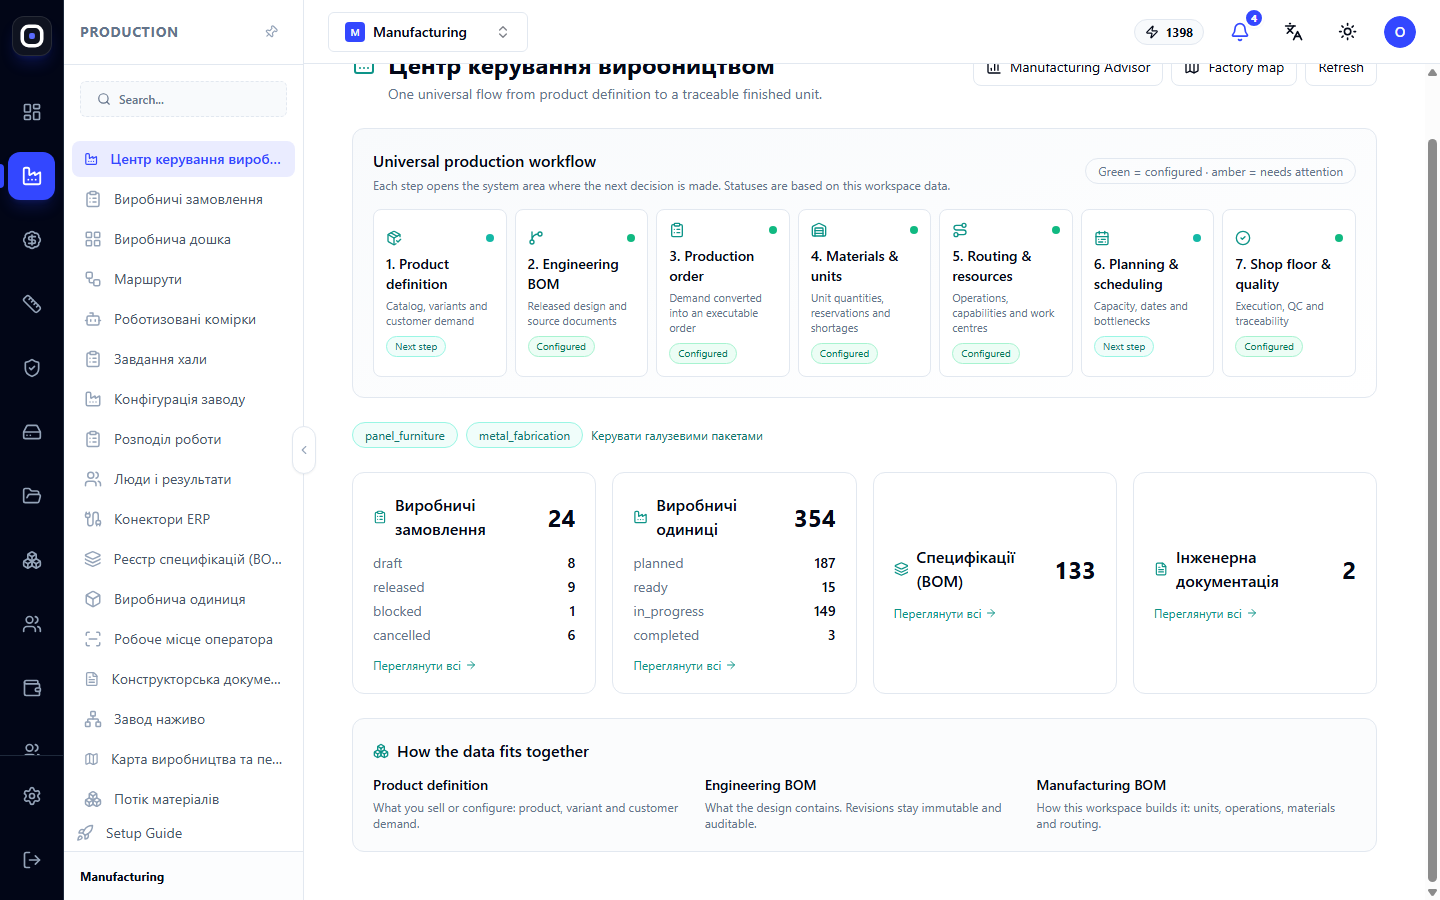
Task: Open the dashboard grid icon in left rail
Action: click(32, 112)
